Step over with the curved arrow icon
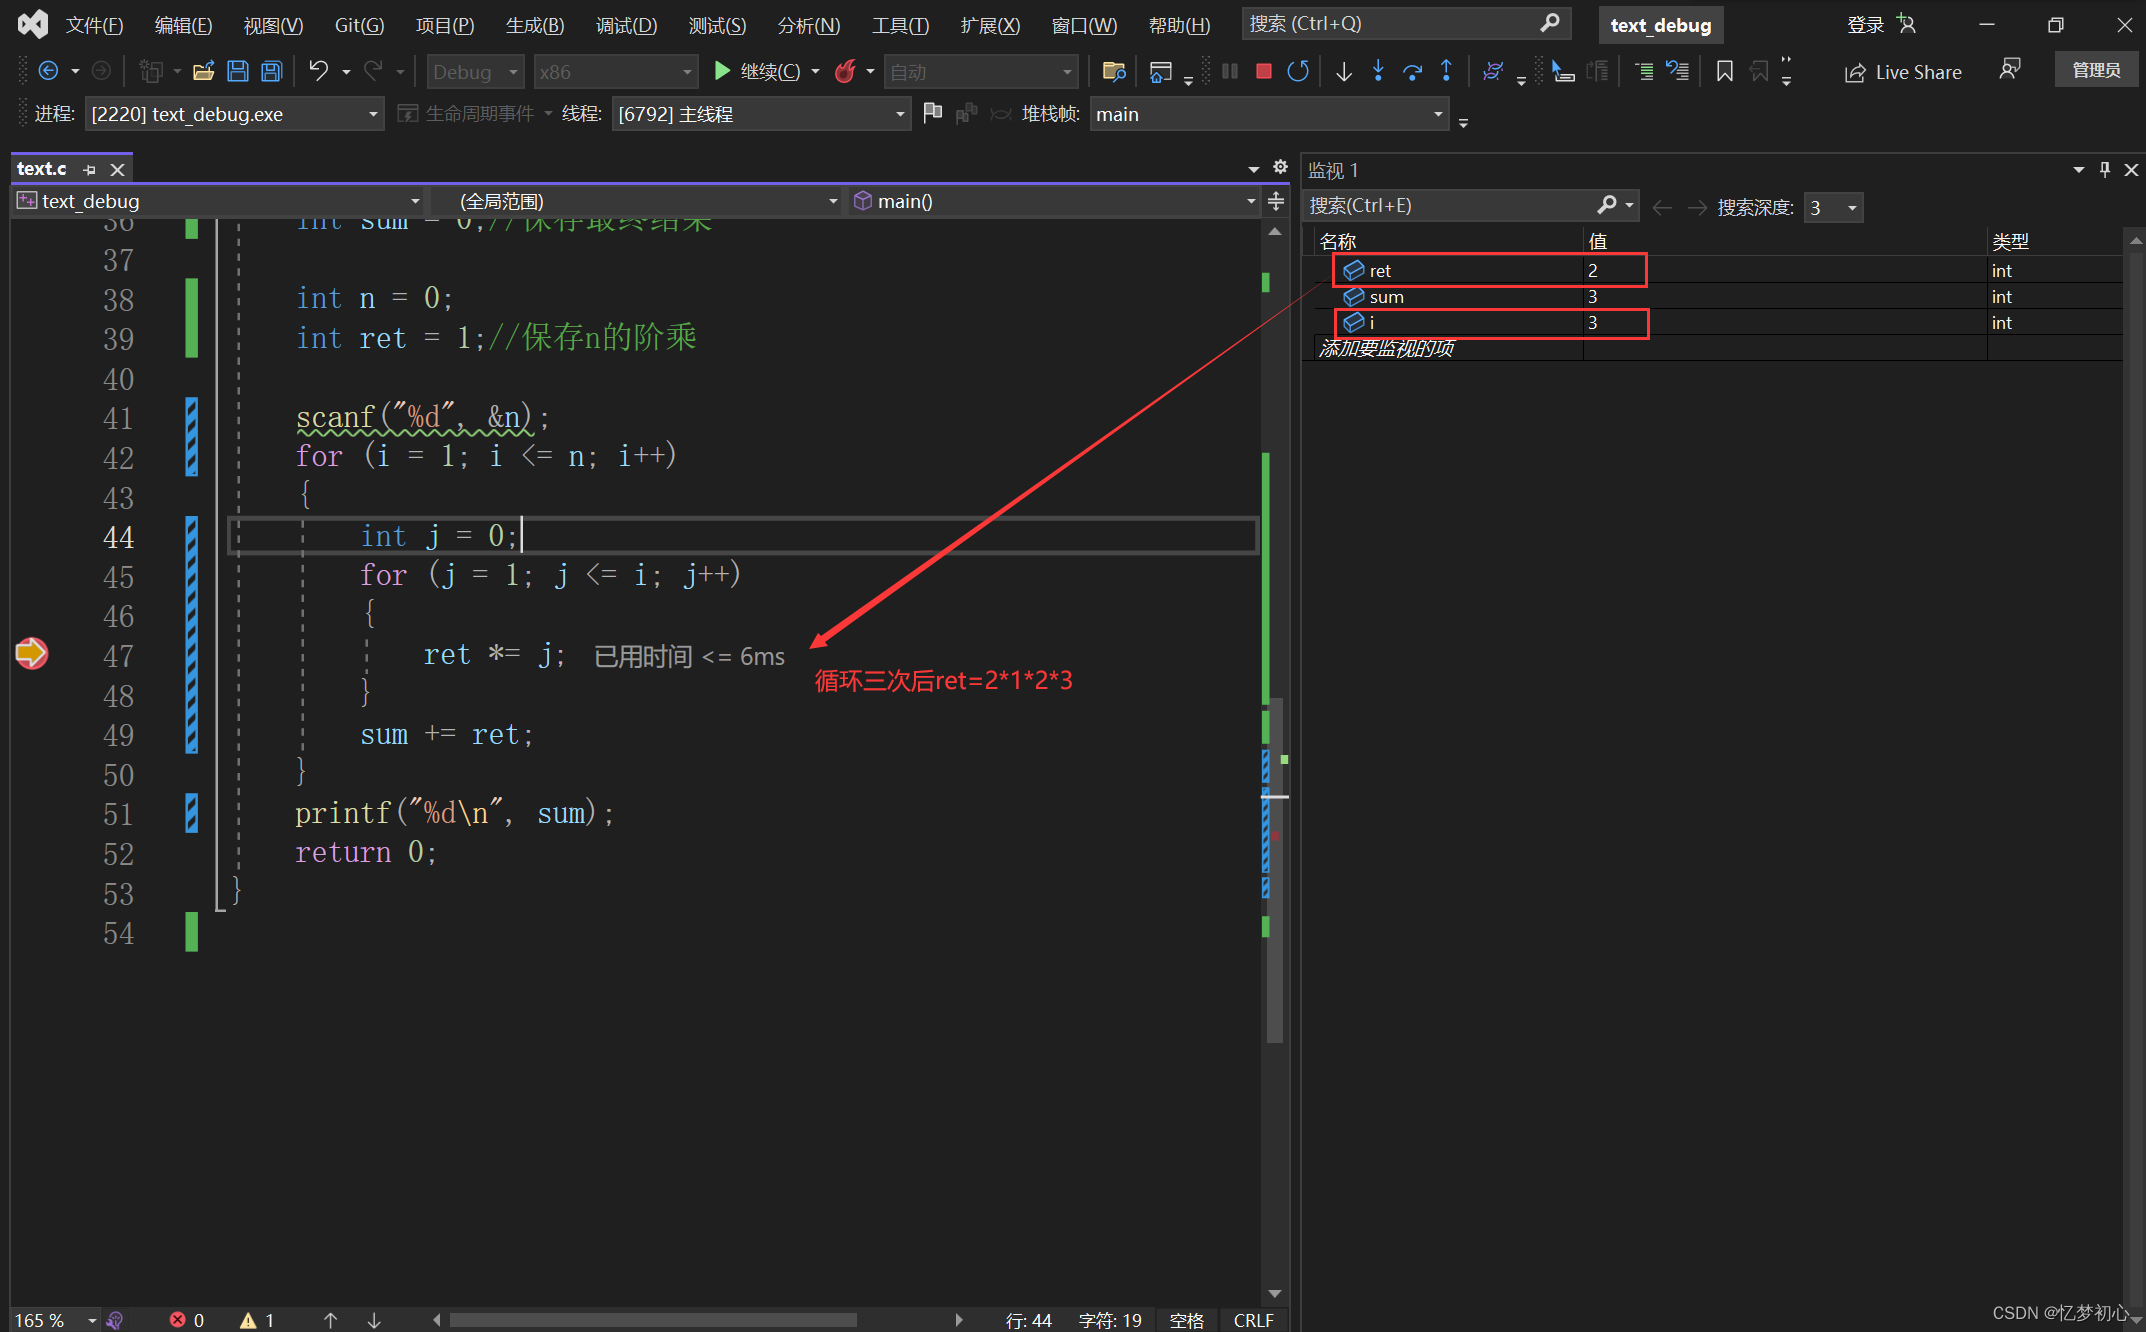The height and width of the screenshot is (1332, 2146). (1412, 71)
